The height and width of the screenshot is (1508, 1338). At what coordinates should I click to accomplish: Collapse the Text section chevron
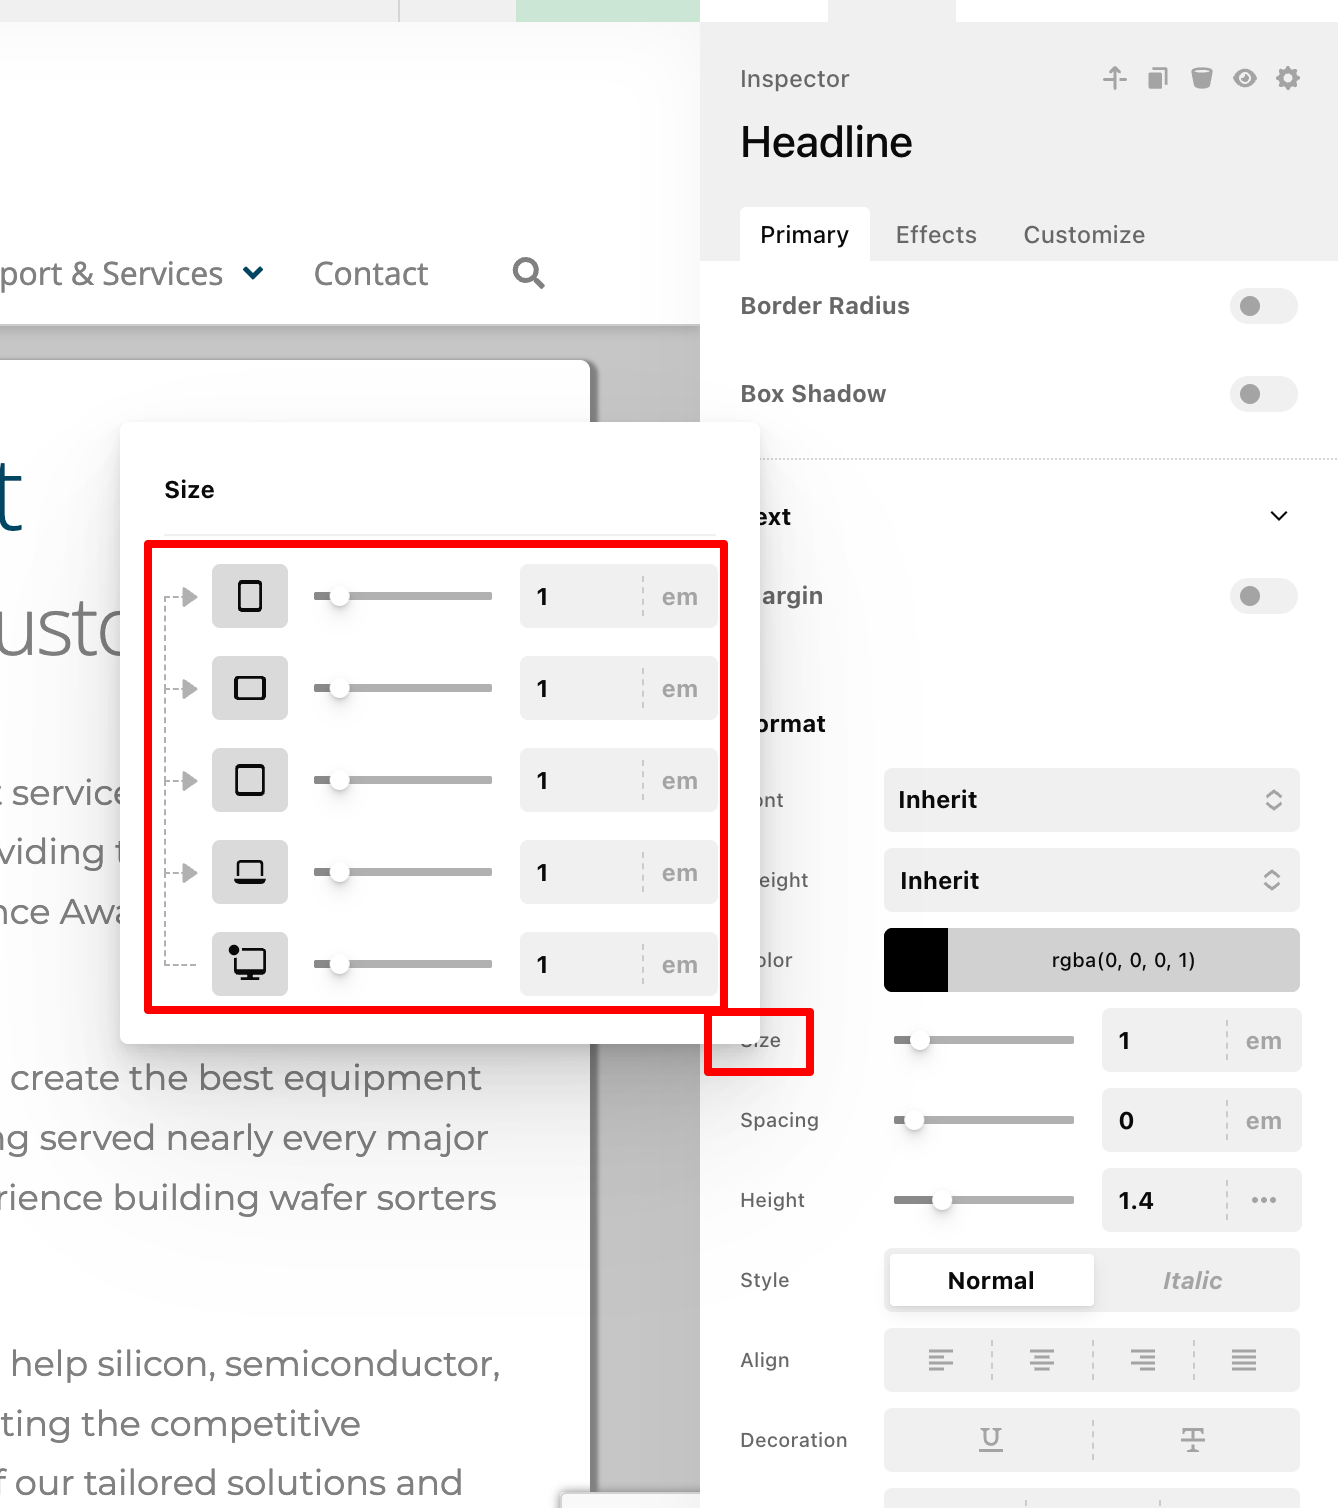pyautogui.click(x=1278, y=516)
